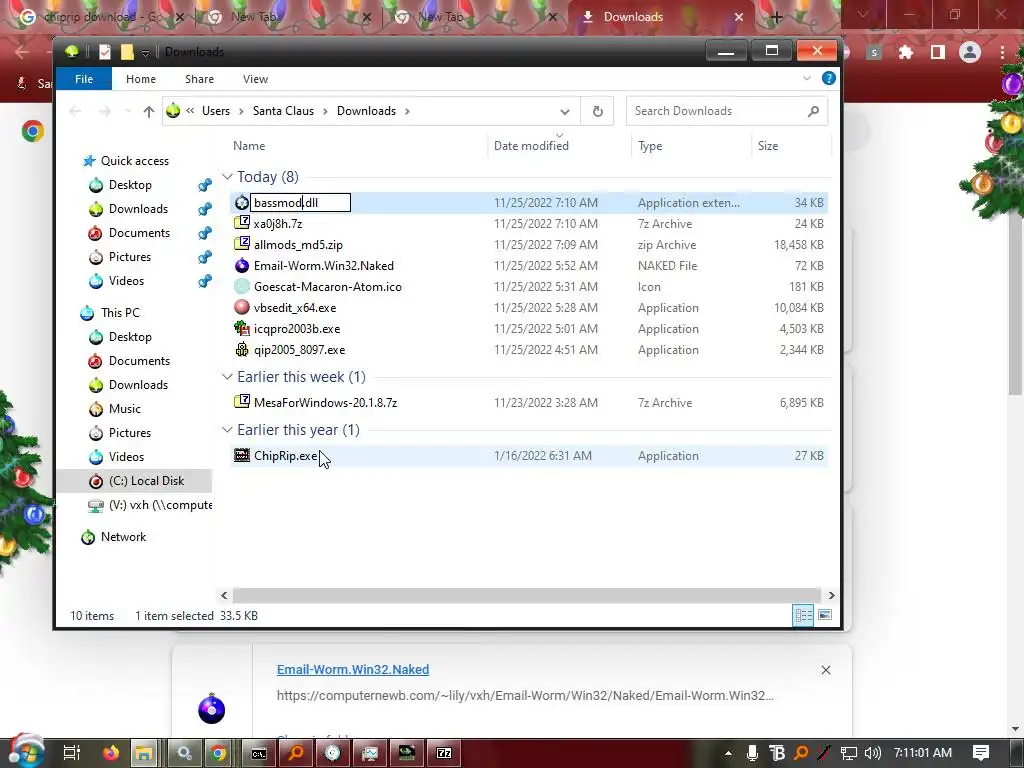Select This PC in navigation pane
Viewport: 1024px width, 768px height.
pos(120,313)
